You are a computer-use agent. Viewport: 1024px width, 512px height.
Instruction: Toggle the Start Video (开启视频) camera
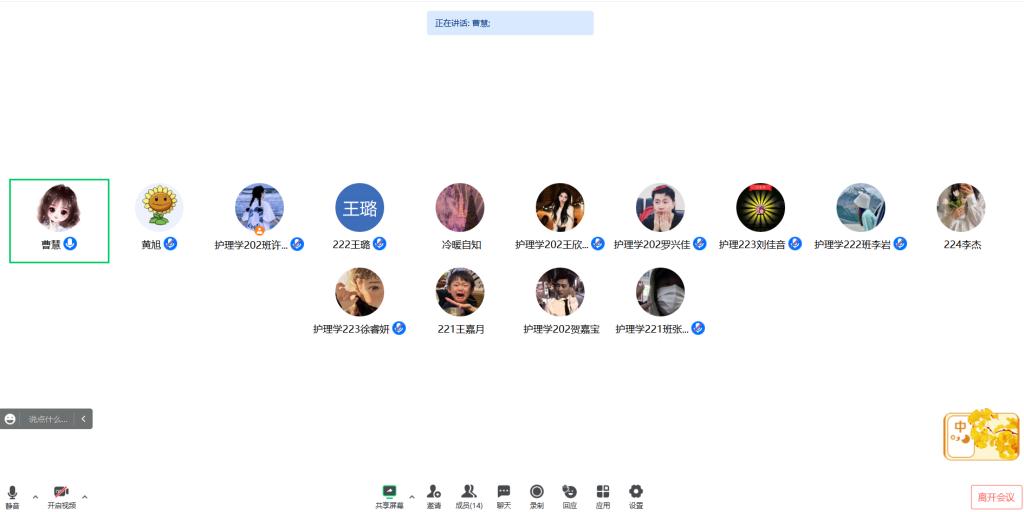click(61, 493)
